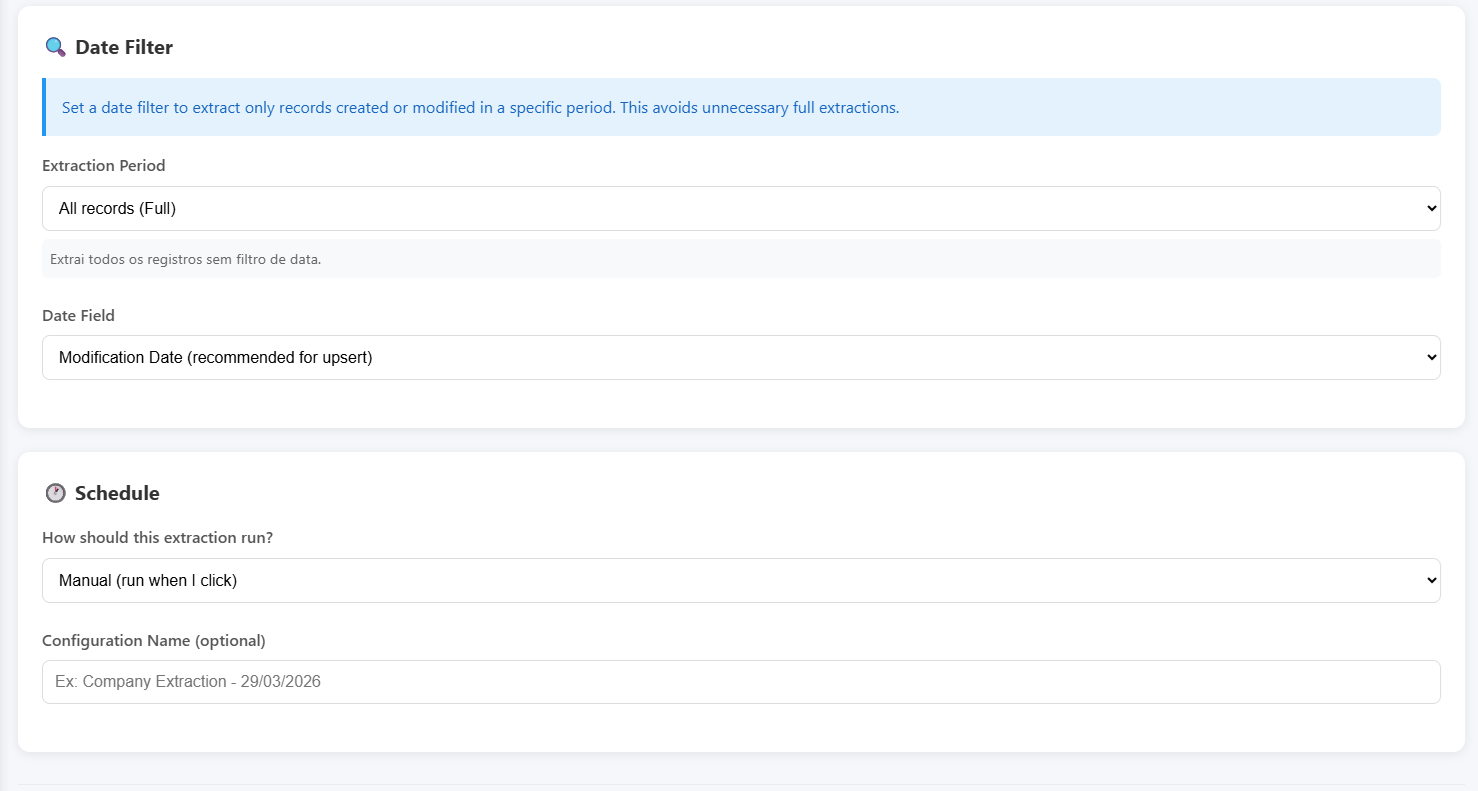
Task: Open the extraction run mode dropdown
Action: coord(740,580)
